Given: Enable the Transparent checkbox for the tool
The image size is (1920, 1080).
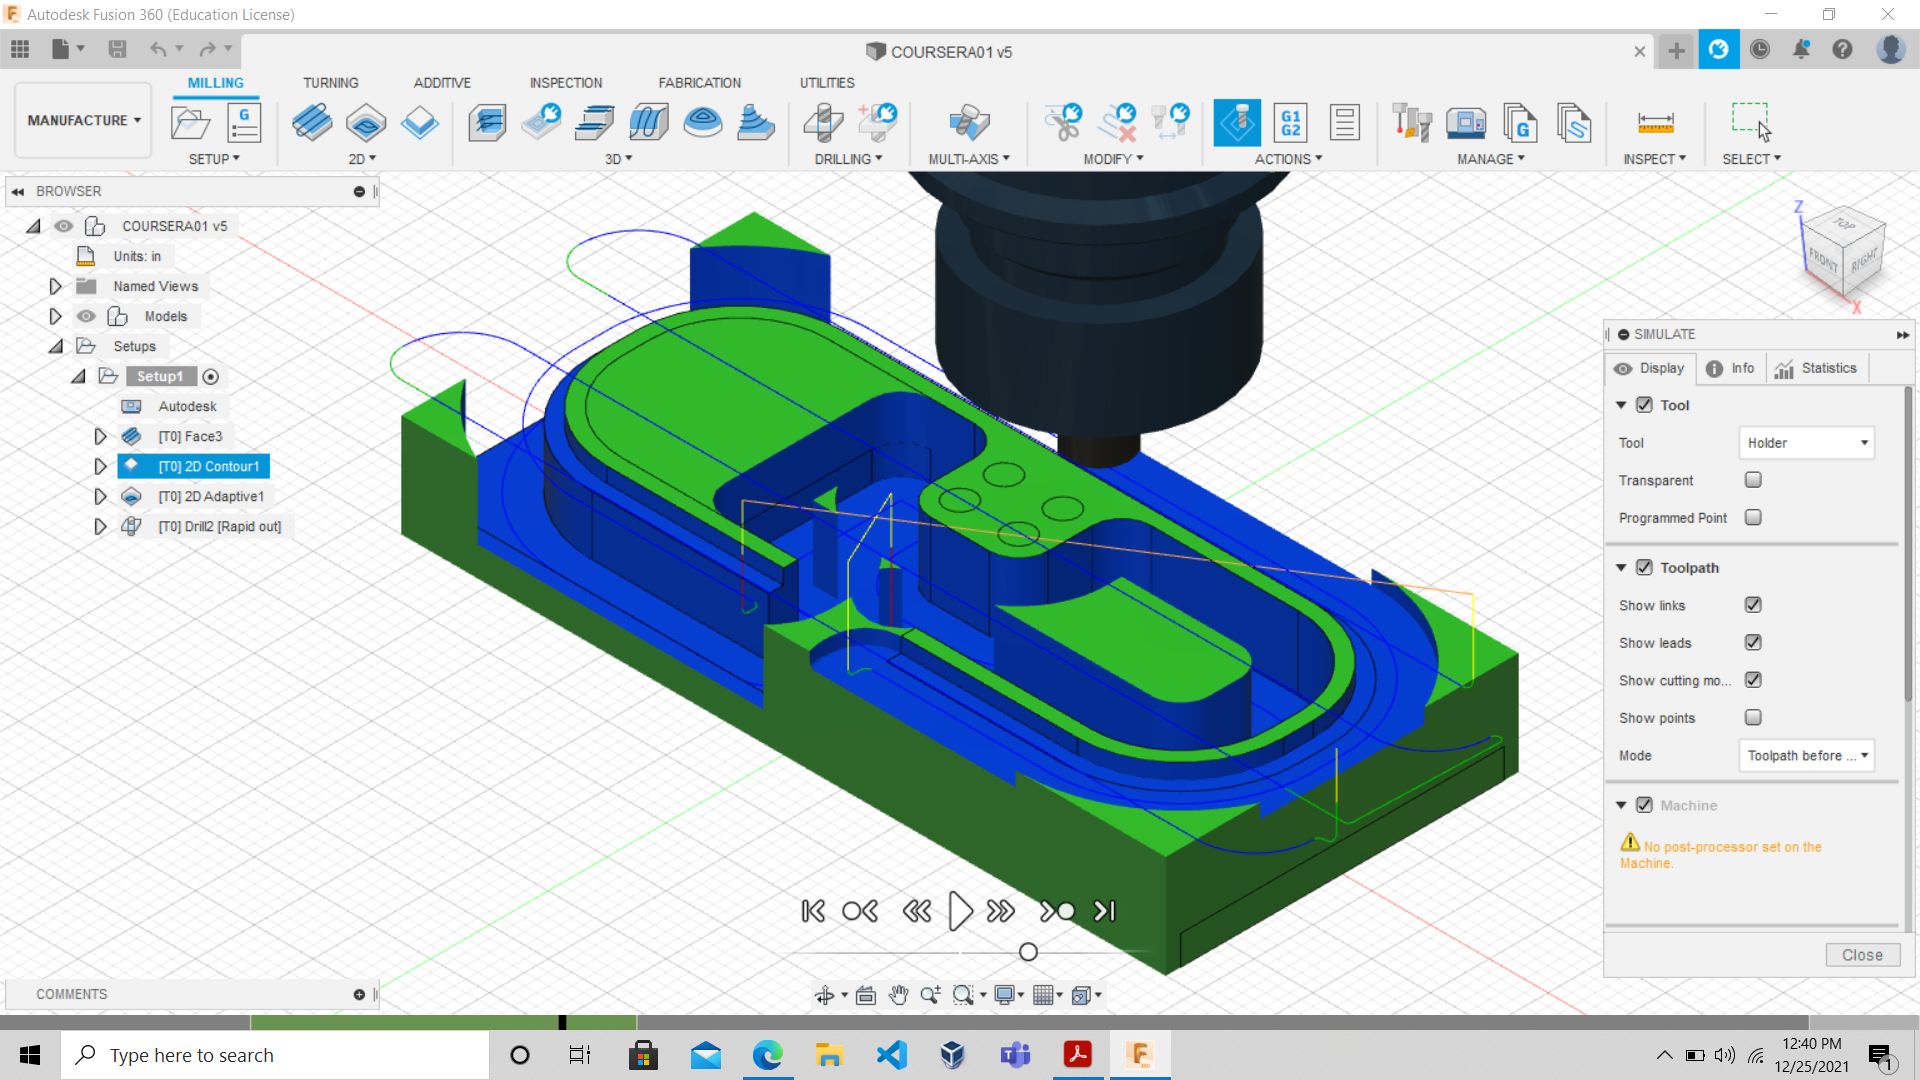Looking at the screenshot, I should point(1753,480).
